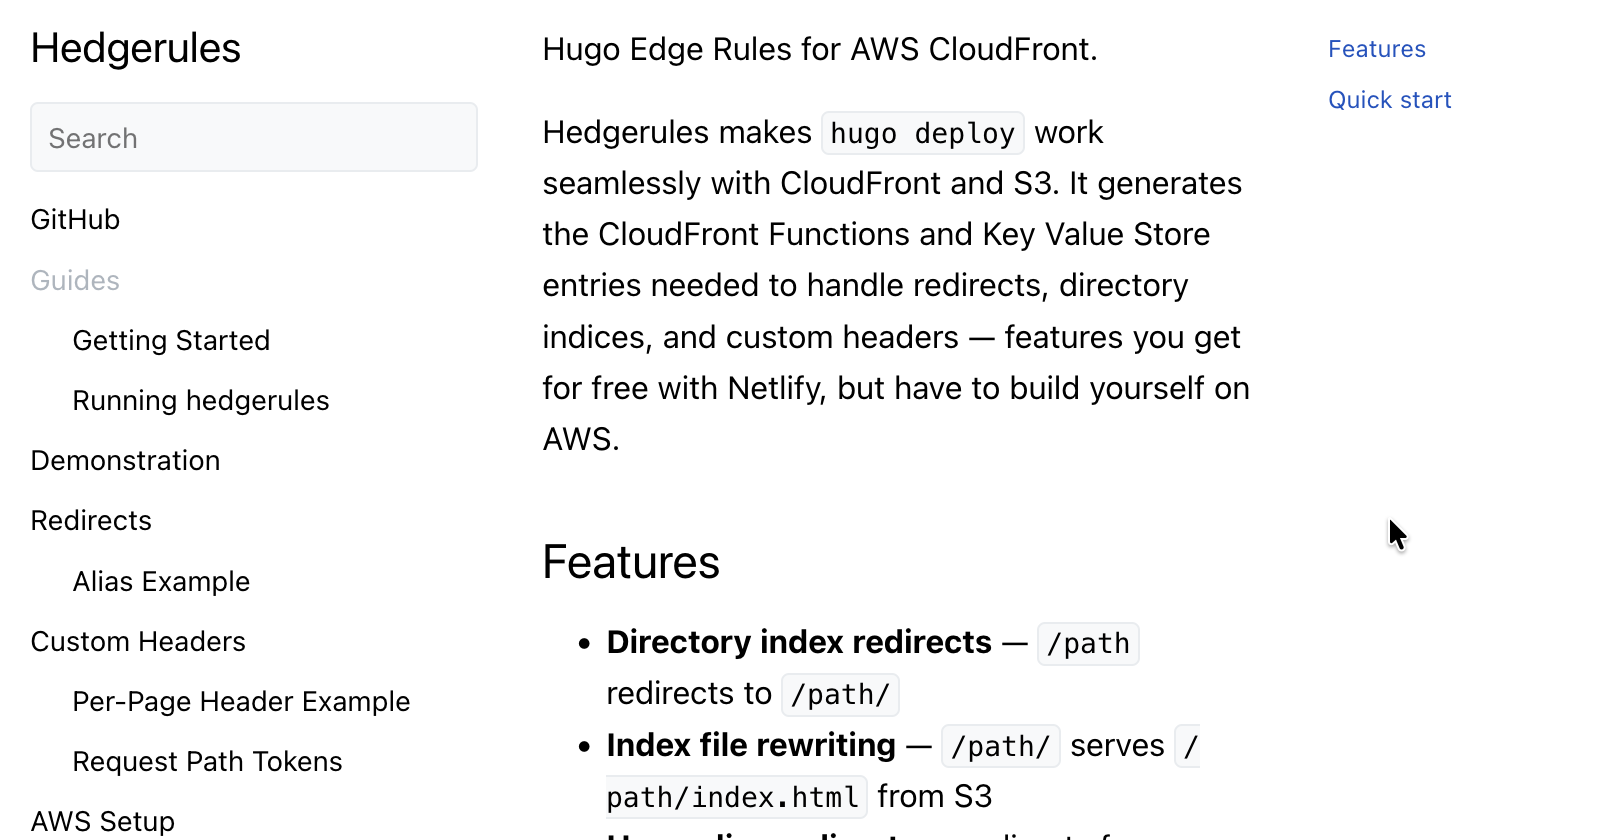Open the Custom Headers section
The height and width of the screenshot is (840, 1600).
(x=138, y=641)
